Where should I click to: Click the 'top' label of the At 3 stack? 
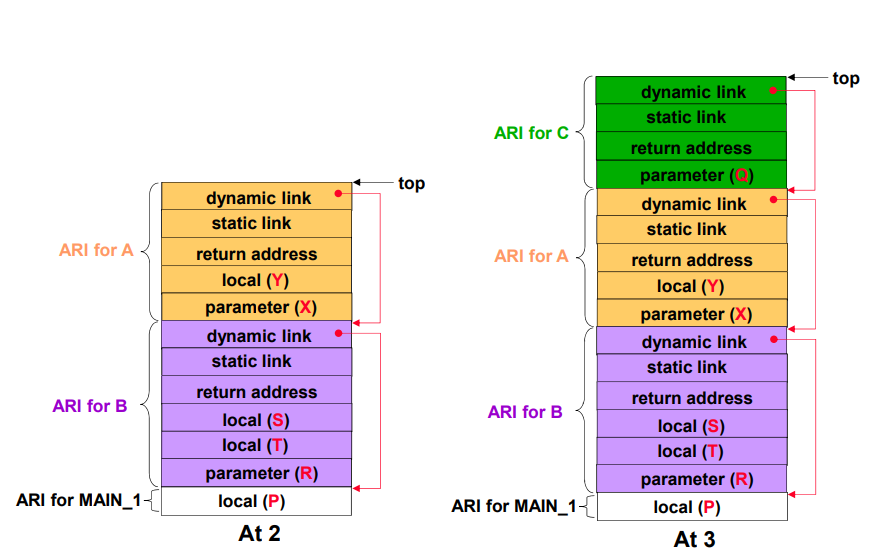pos(846,79)
